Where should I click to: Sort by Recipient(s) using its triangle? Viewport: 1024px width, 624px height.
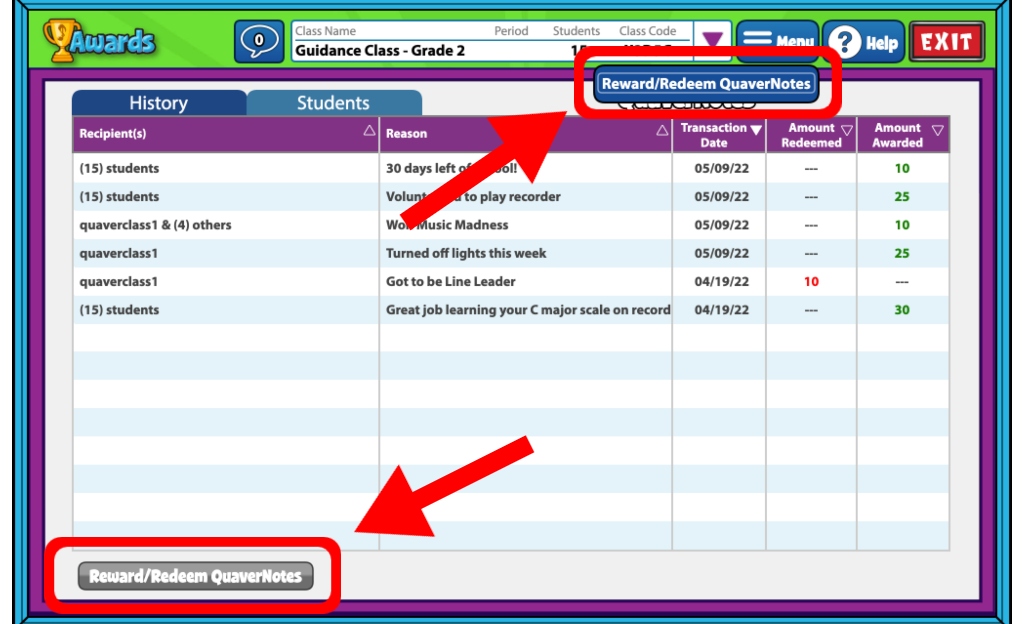tap(369, 131)
